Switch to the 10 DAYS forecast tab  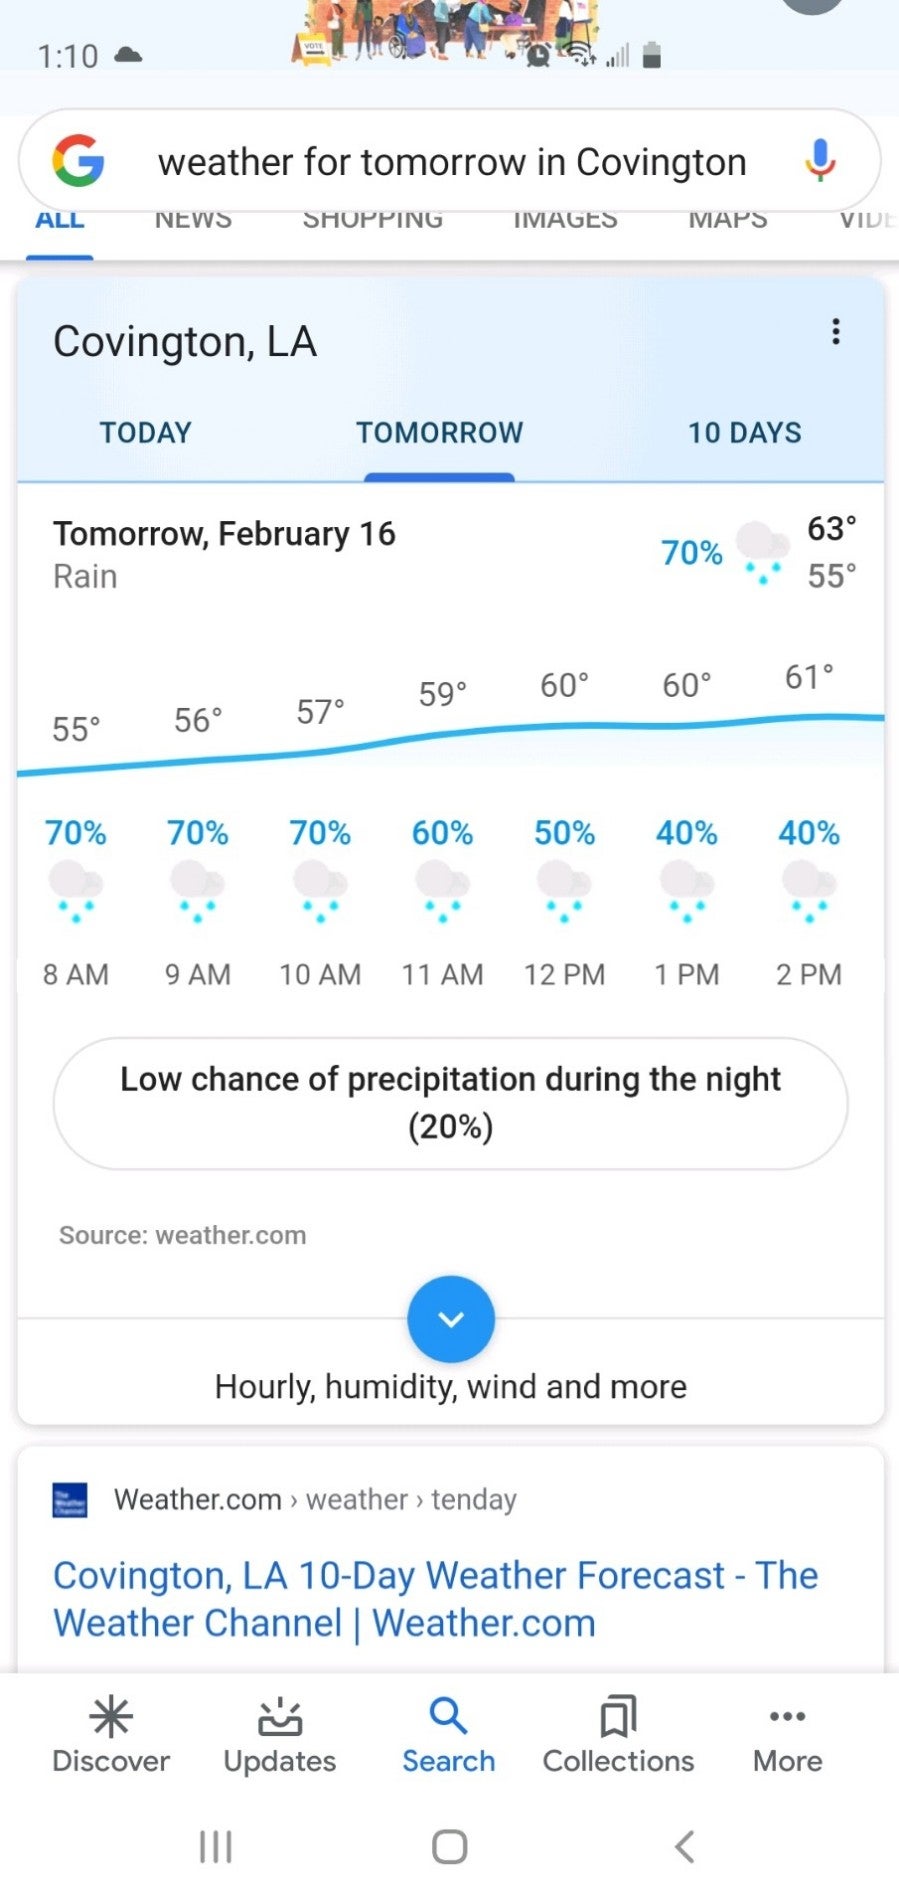coord(745,432)
